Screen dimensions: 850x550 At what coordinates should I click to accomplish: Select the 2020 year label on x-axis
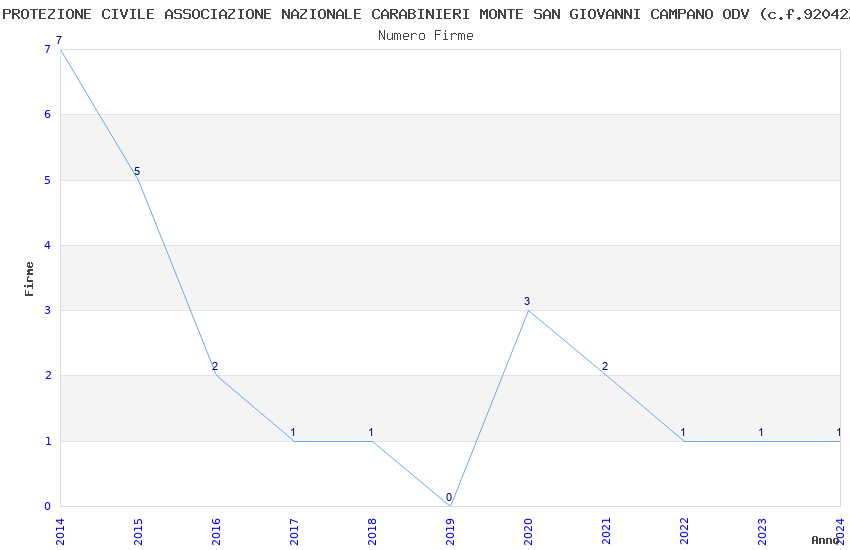pos(529,532)
